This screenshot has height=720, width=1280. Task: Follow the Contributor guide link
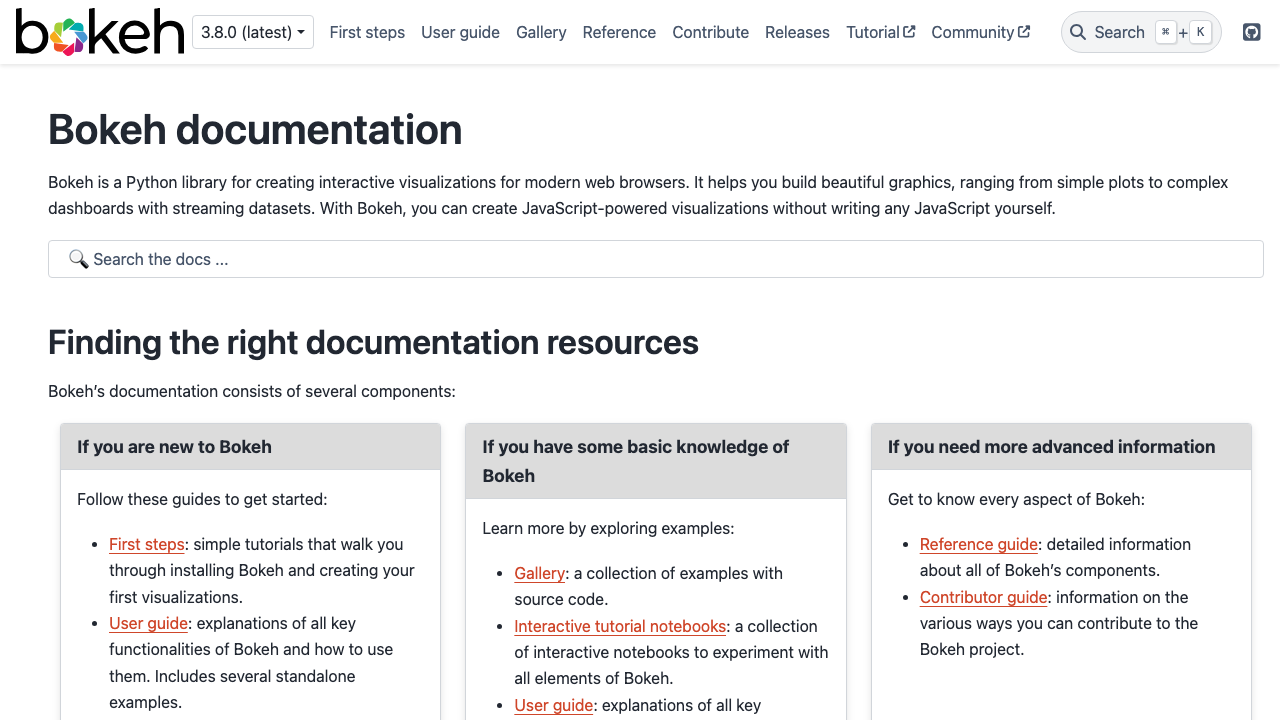point(983,597)
